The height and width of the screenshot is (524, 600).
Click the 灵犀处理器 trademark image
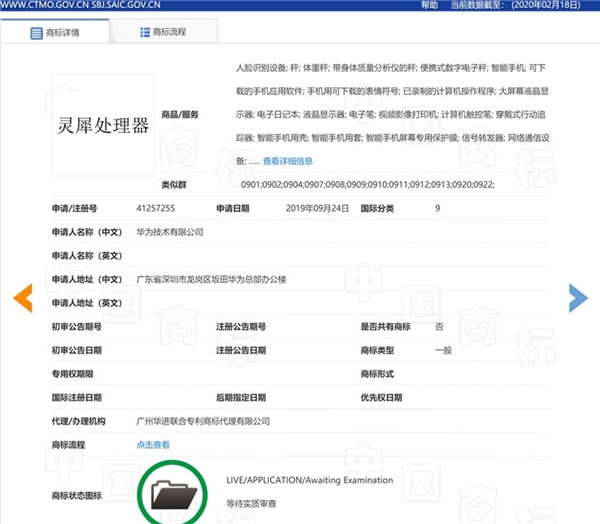pyautogui.click(x=103, y=129)
